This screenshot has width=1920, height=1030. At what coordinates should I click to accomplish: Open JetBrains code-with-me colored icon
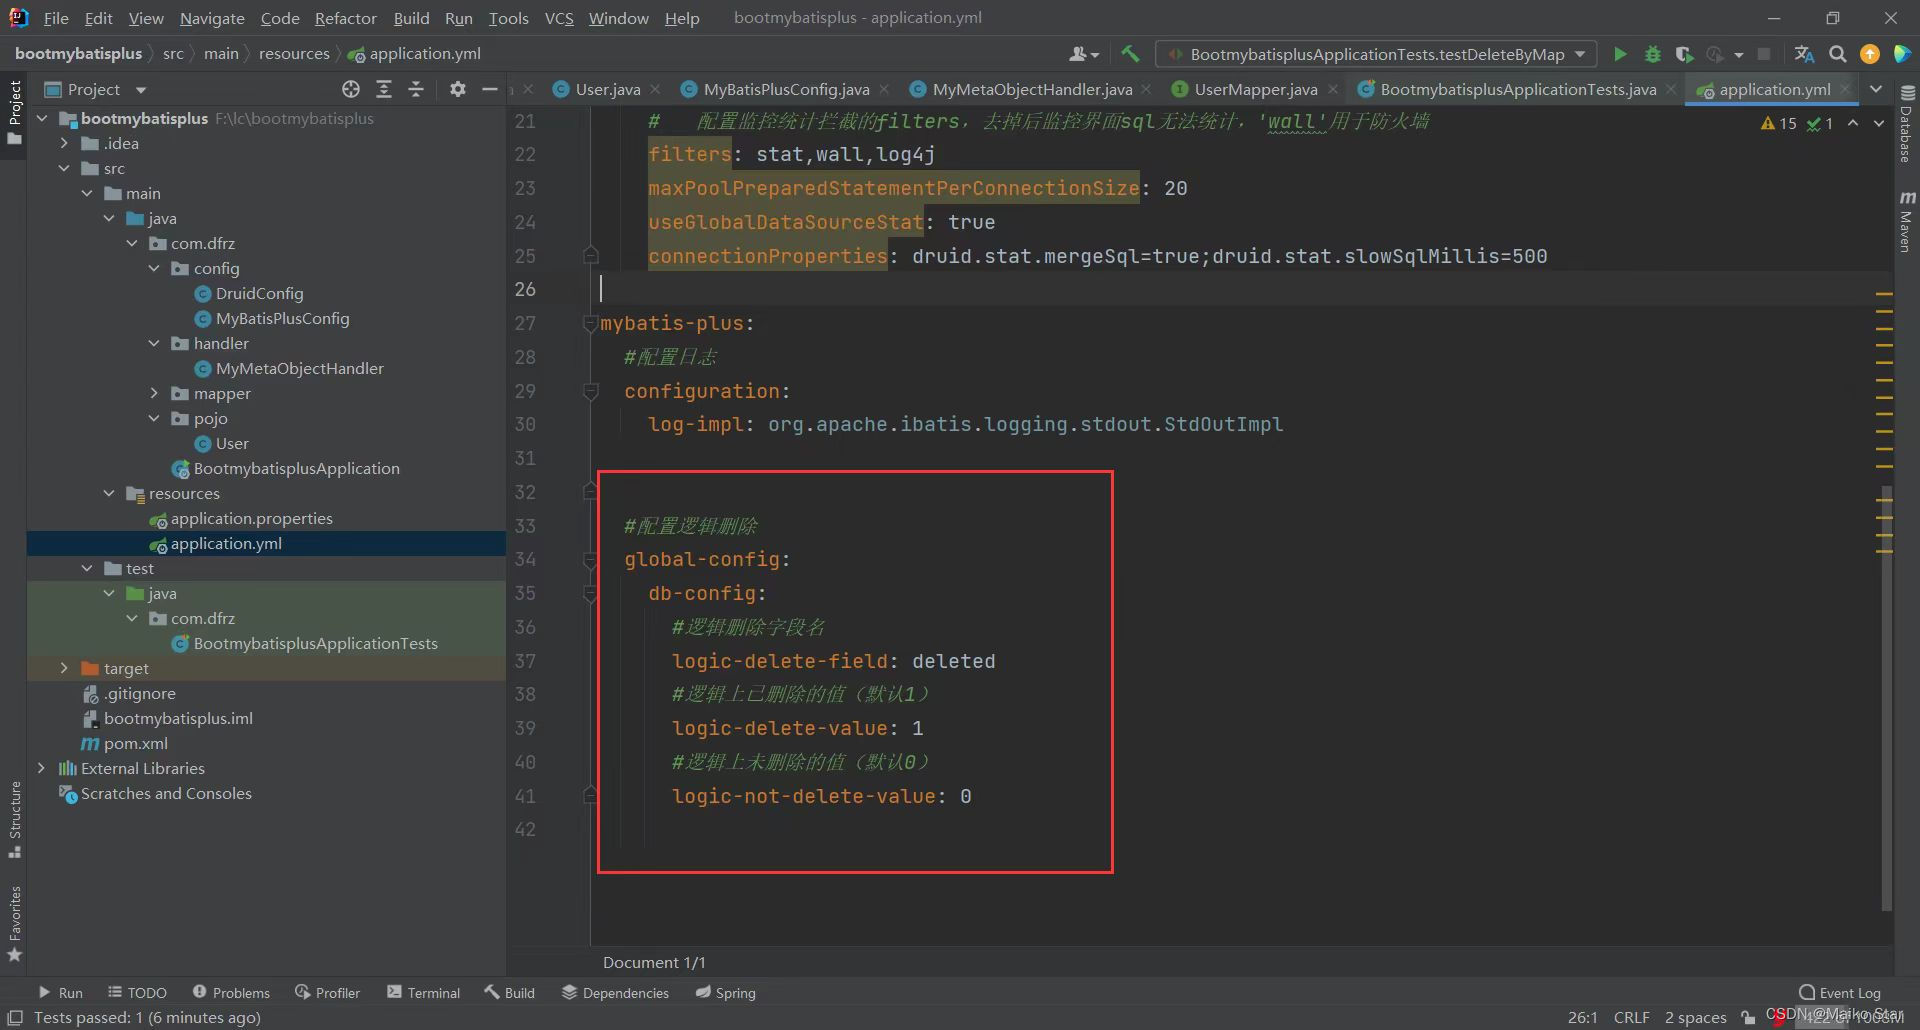pos(1902,54)
